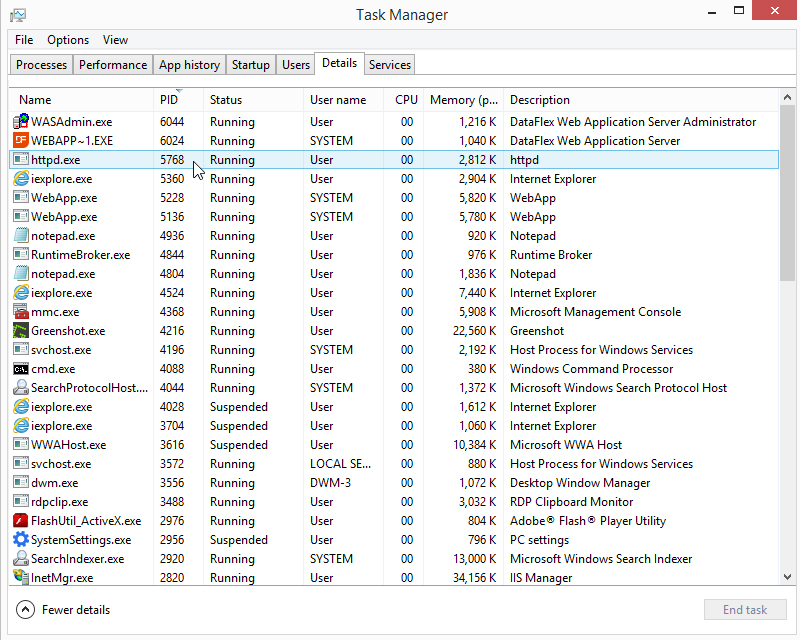This screenshot has width=800, height=640.
Task: Click the 34,156 K memory value
Action: tap(474, 577)
